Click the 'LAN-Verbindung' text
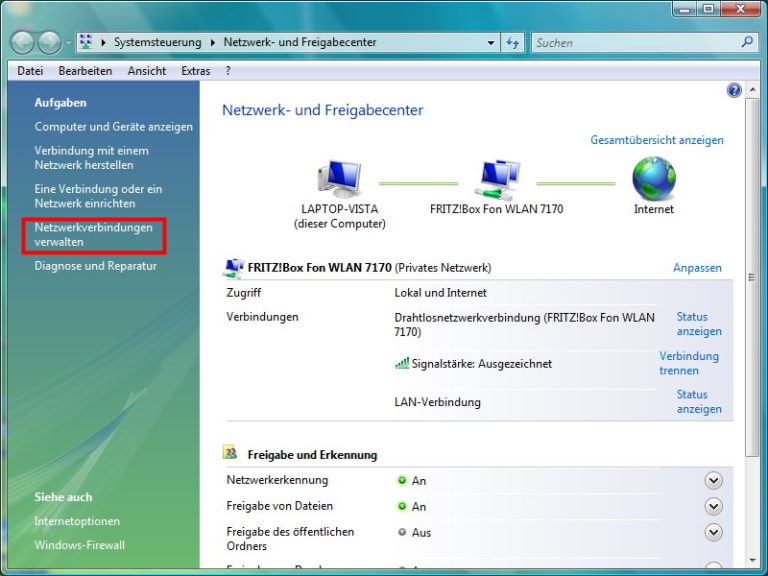768x576 pixels. pos(437,402)
